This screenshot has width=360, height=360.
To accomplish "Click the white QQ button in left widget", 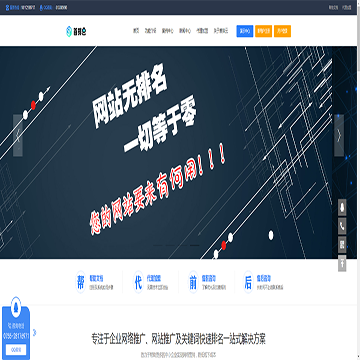I will click(x=16, y=349).
